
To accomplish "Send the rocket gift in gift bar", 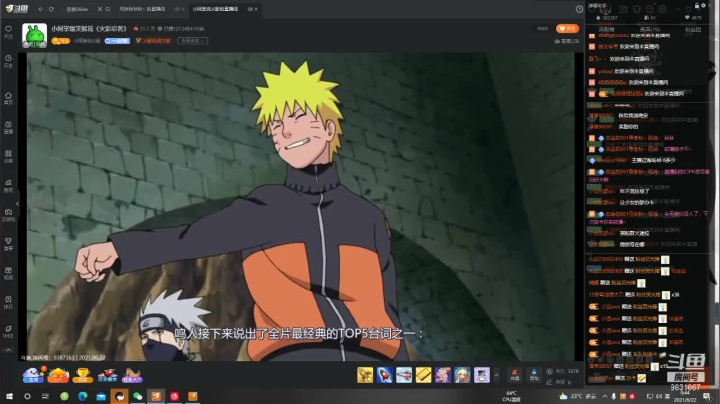I will click(384, 375).
